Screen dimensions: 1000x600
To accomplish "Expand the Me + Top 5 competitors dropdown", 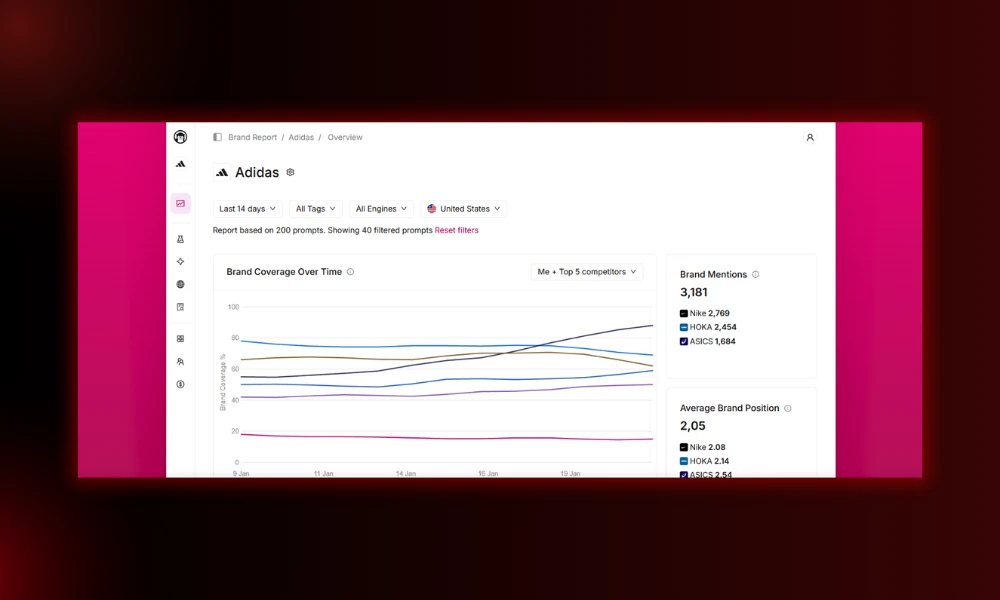I will tap(587, 272).
